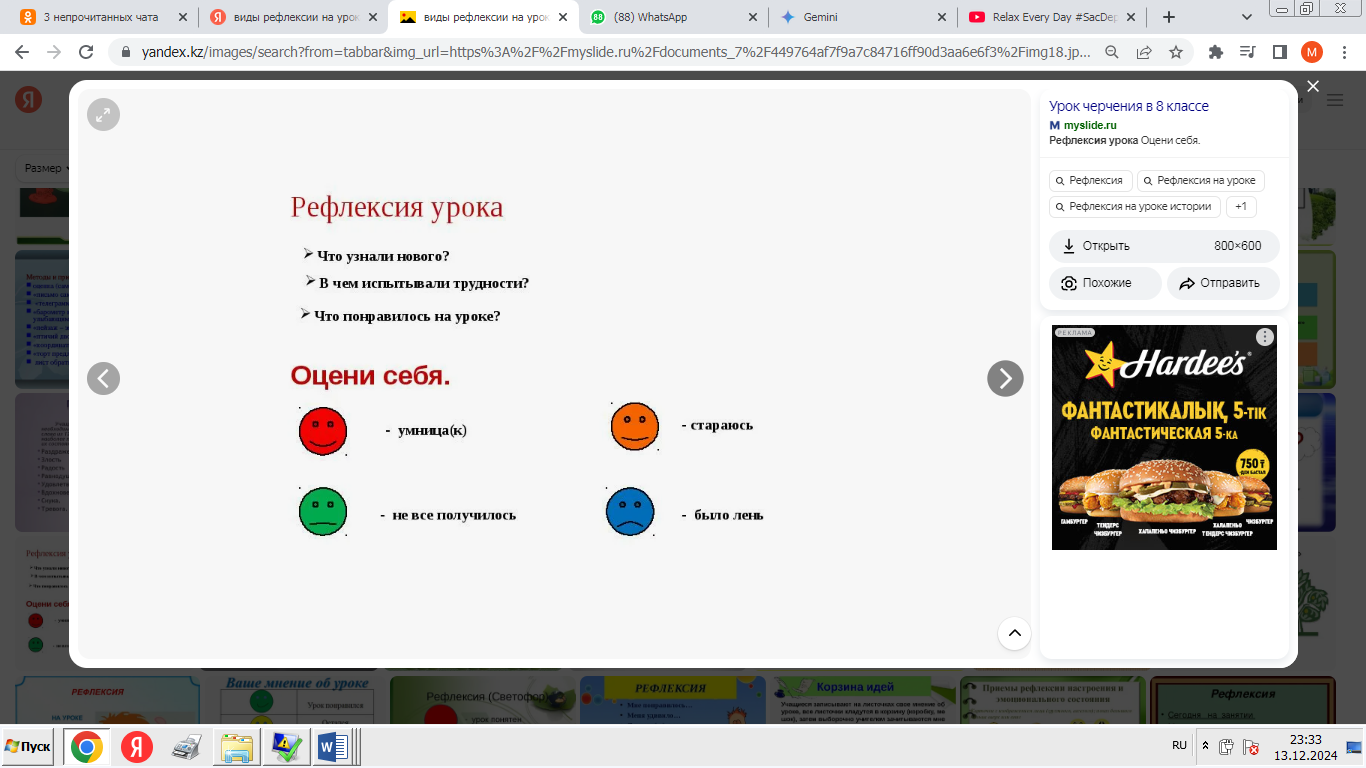The image size is (1366, 768).
Task: Select the 'Рефлексия на уроке истории' tag chip
Action: (x=1135, y=207)
